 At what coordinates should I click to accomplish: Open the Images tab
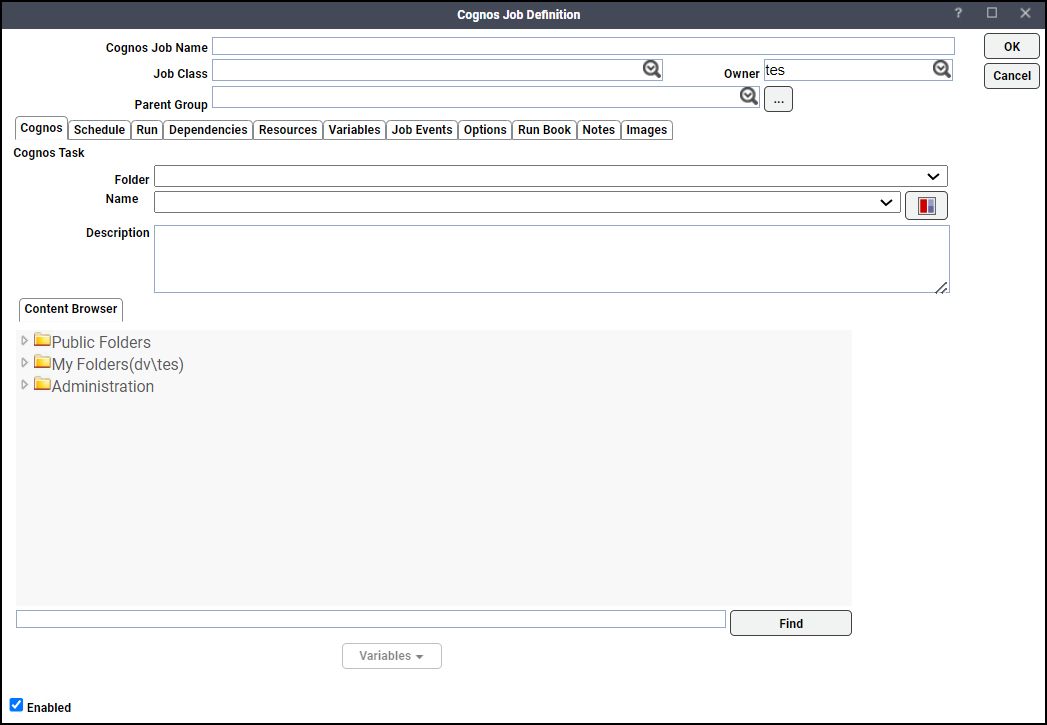pyautogui.click(x=647, y=130)
